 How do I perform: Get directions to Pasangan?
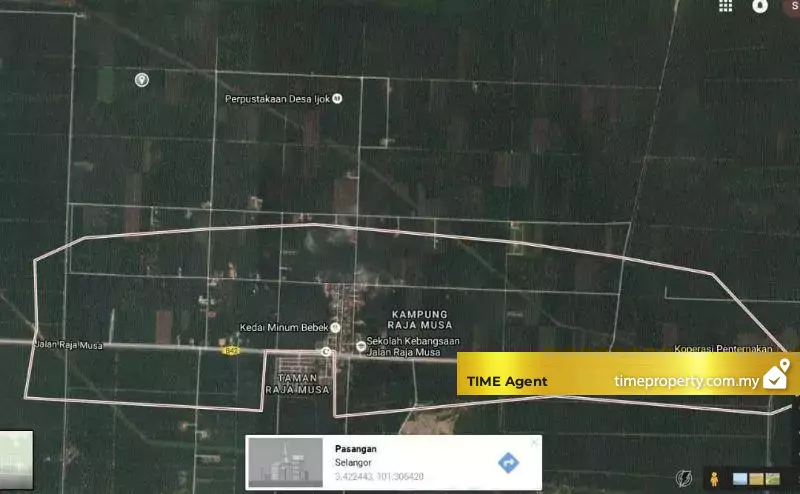point(508,462)
